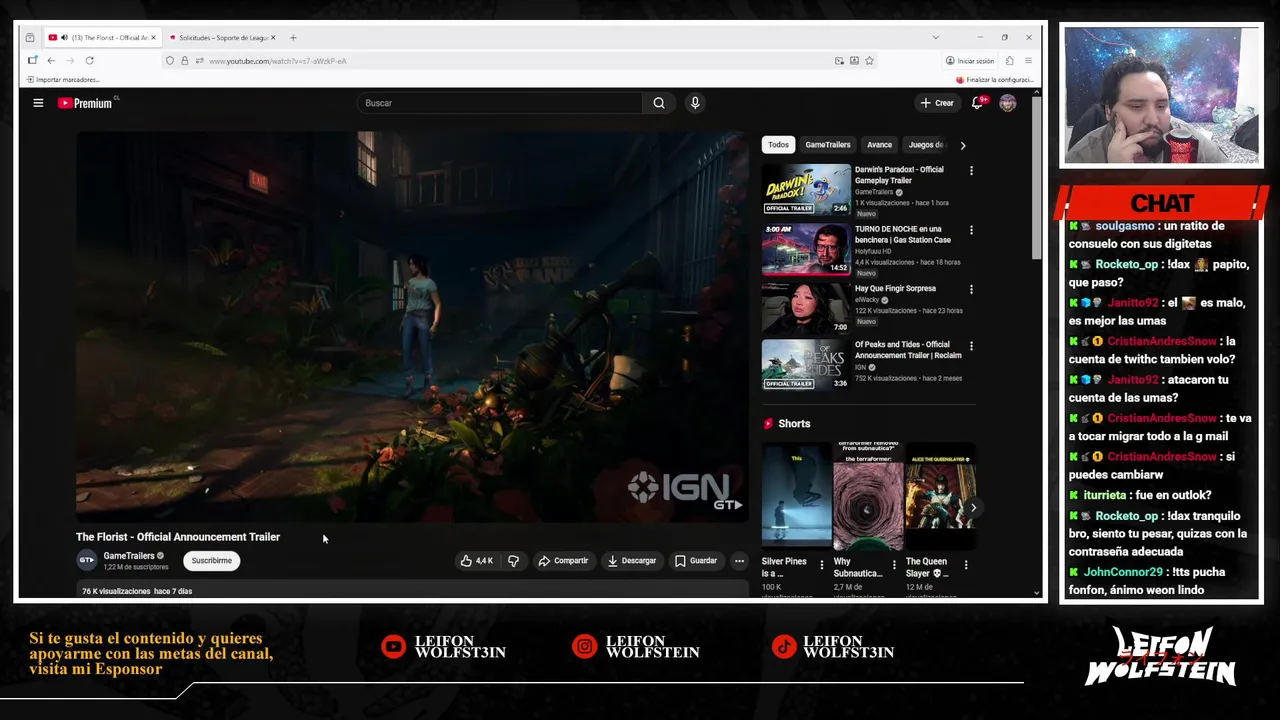Click the search magnifier button
Viewport: 1280px width, 720px height.
(x=659, y=103)
